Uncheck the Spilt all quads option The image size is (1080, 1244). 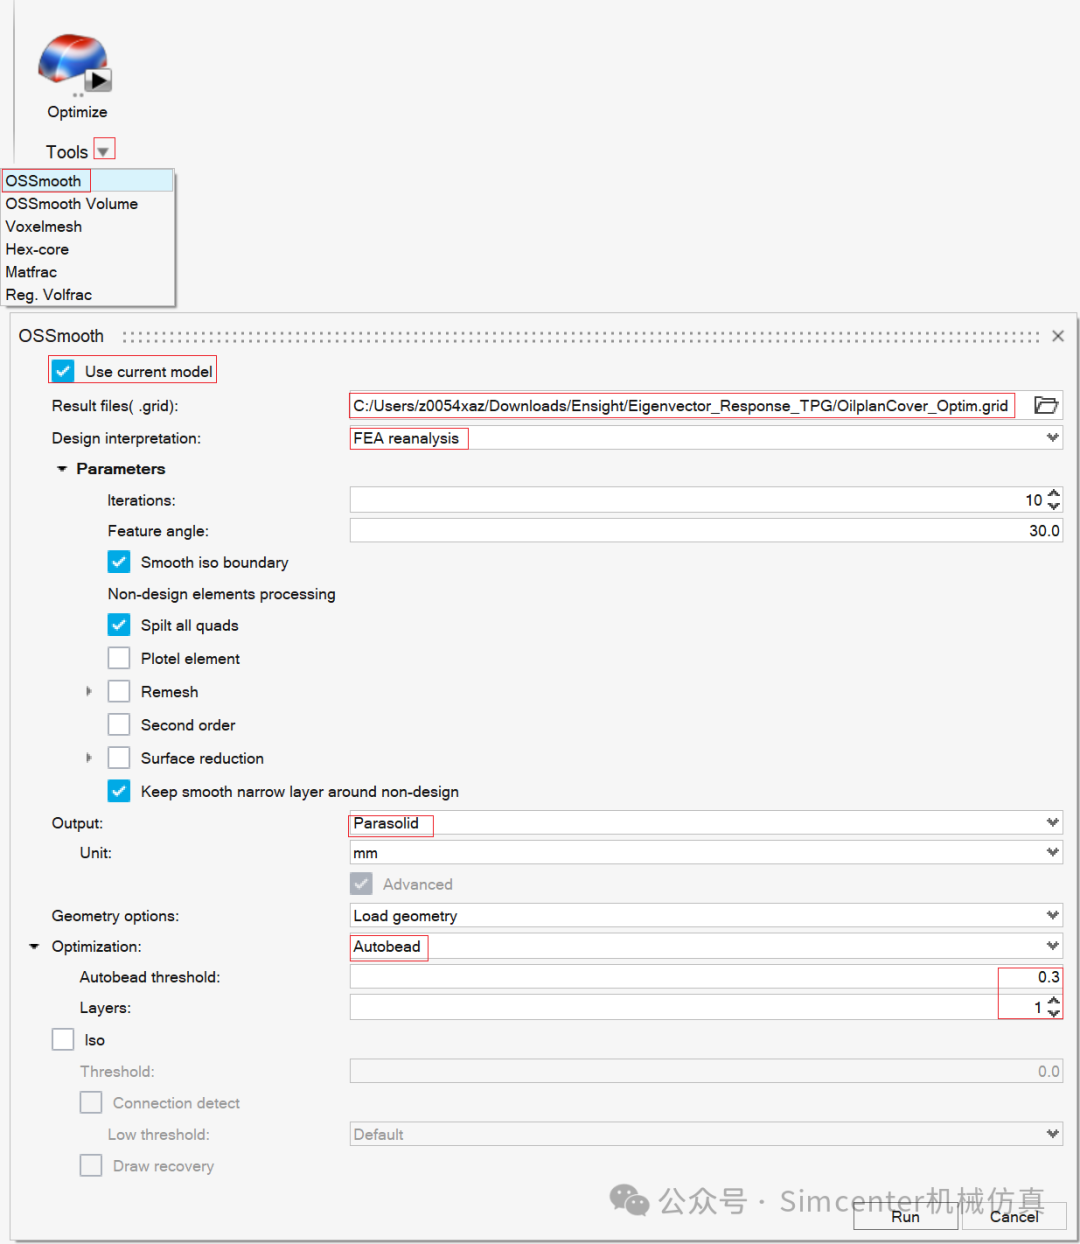119,625
